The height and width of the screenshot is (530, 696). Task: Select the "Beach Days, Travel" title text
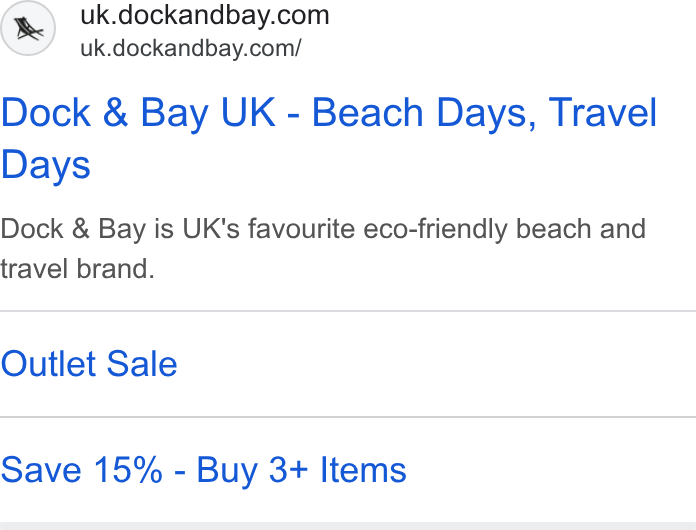[484, 113]
